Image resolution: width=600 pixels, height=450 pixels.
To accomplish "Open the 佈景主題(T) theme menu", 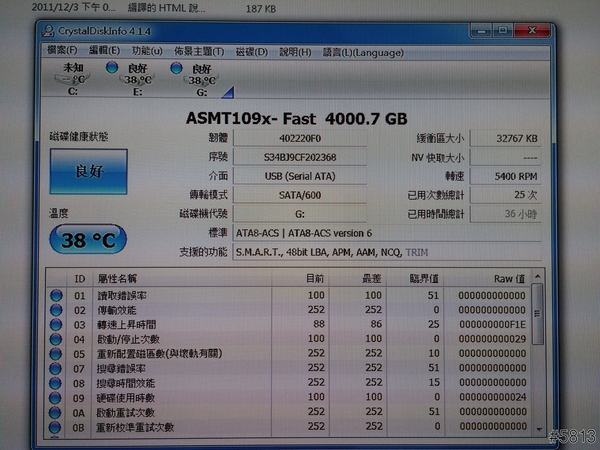I will pyautogui.click(x=200, y=50).
